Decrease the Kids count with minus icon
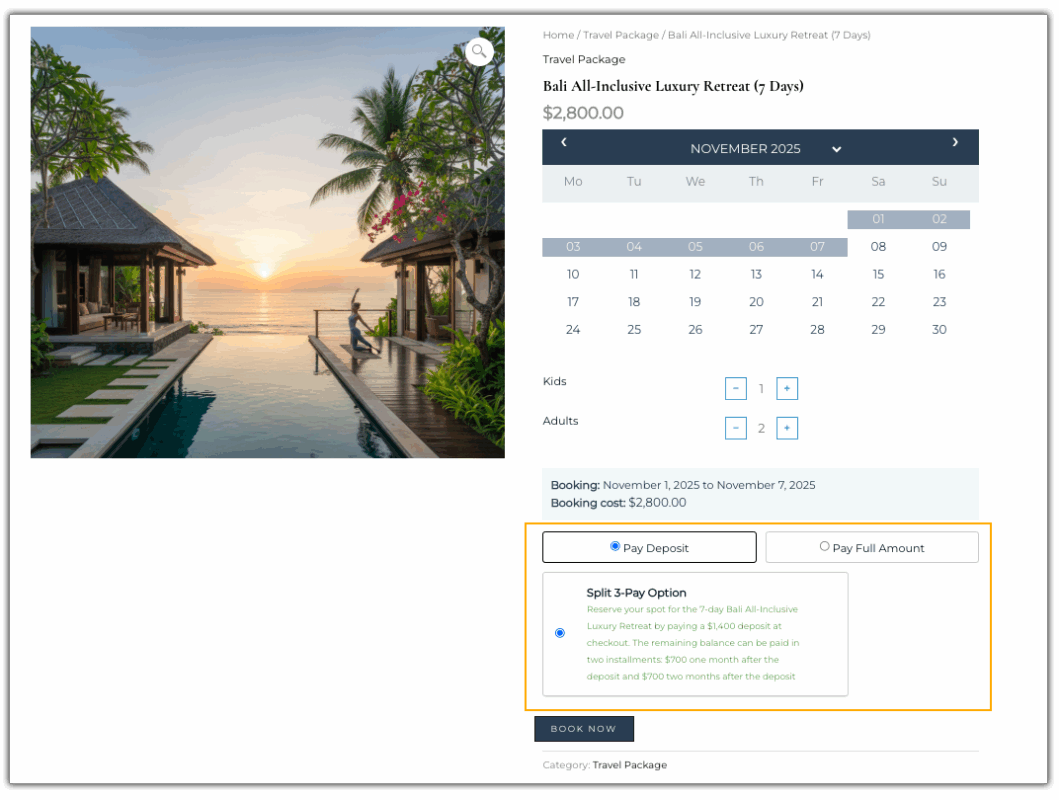Image resolution: width=1059 pixels, height=800 pixels. click(736, 388)
